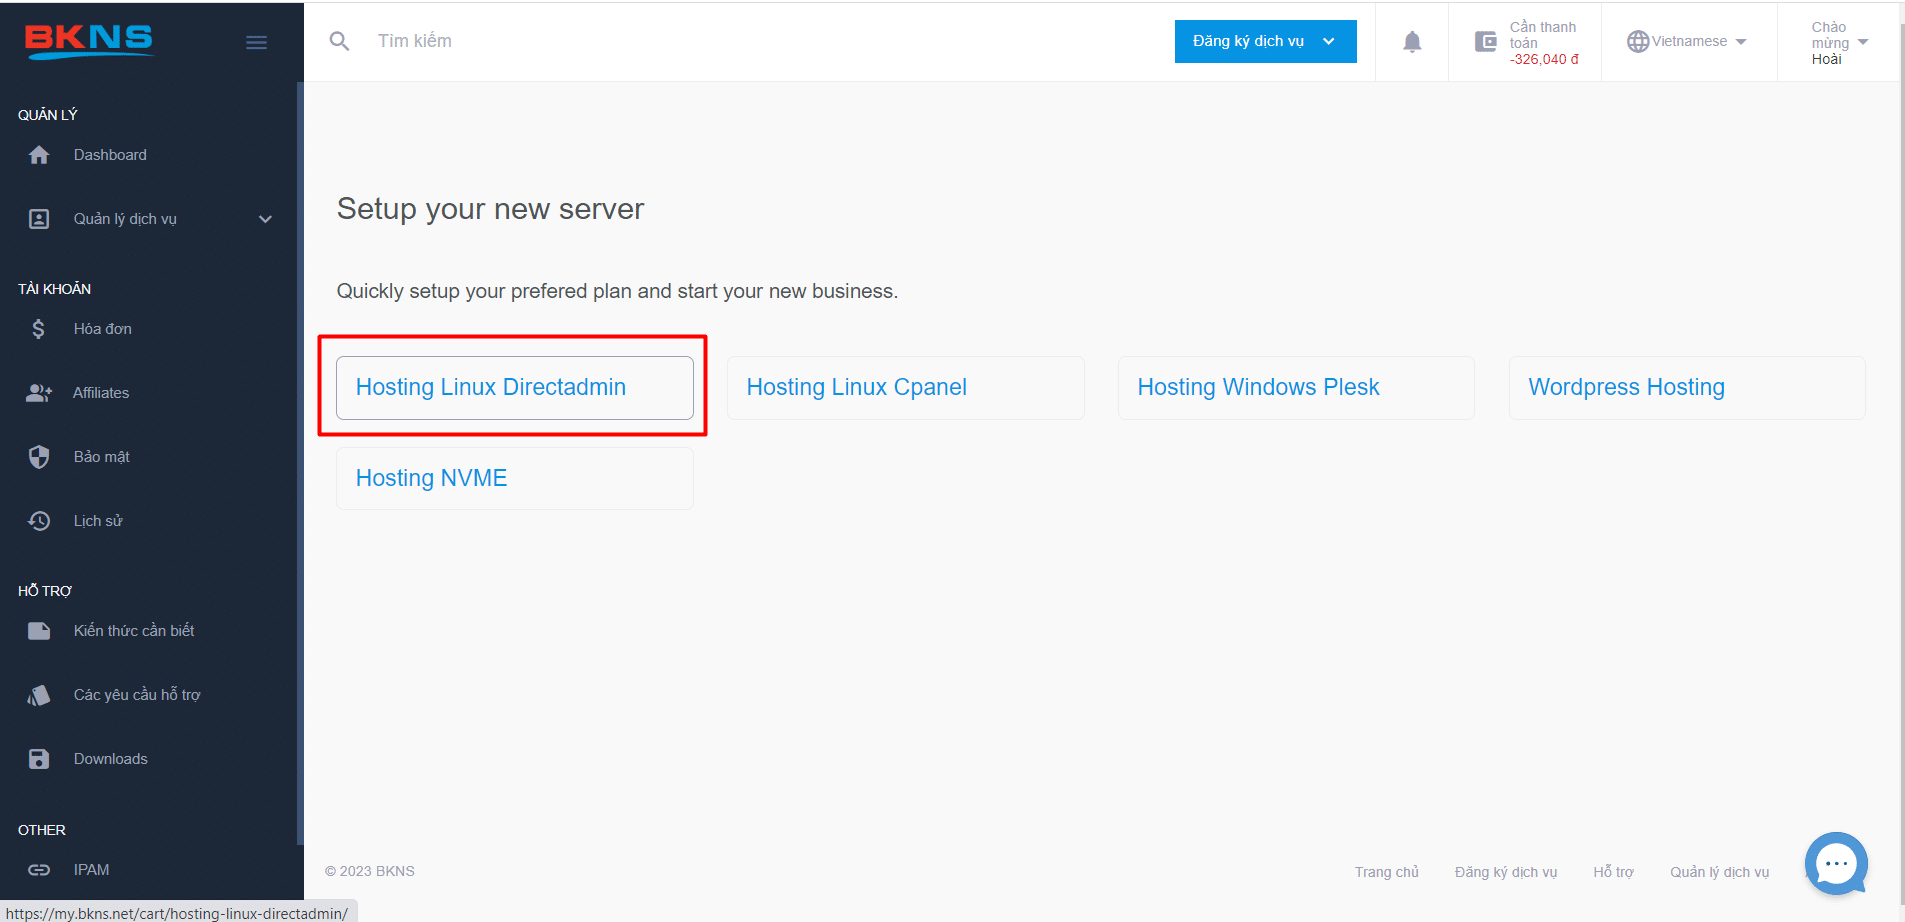
Task: Click footer Đăng ký dịch vụ link
Action: [1506, 872]
